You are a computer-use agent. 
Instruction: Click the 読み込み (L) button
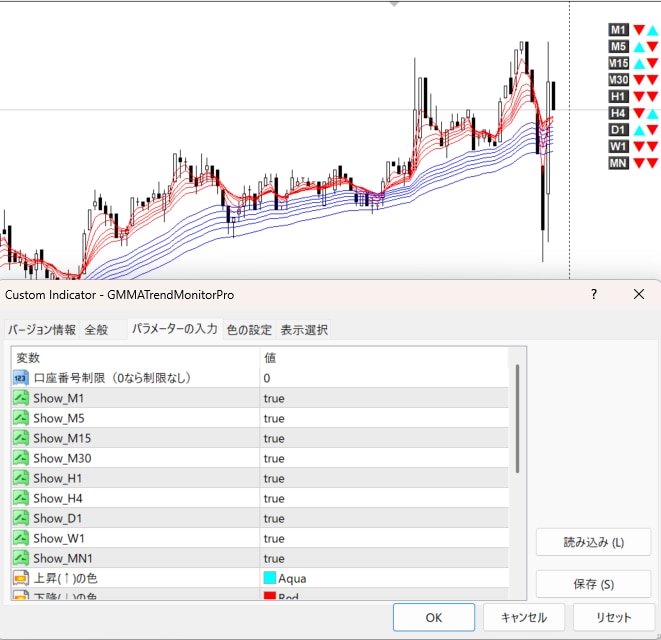pos(594,542)
